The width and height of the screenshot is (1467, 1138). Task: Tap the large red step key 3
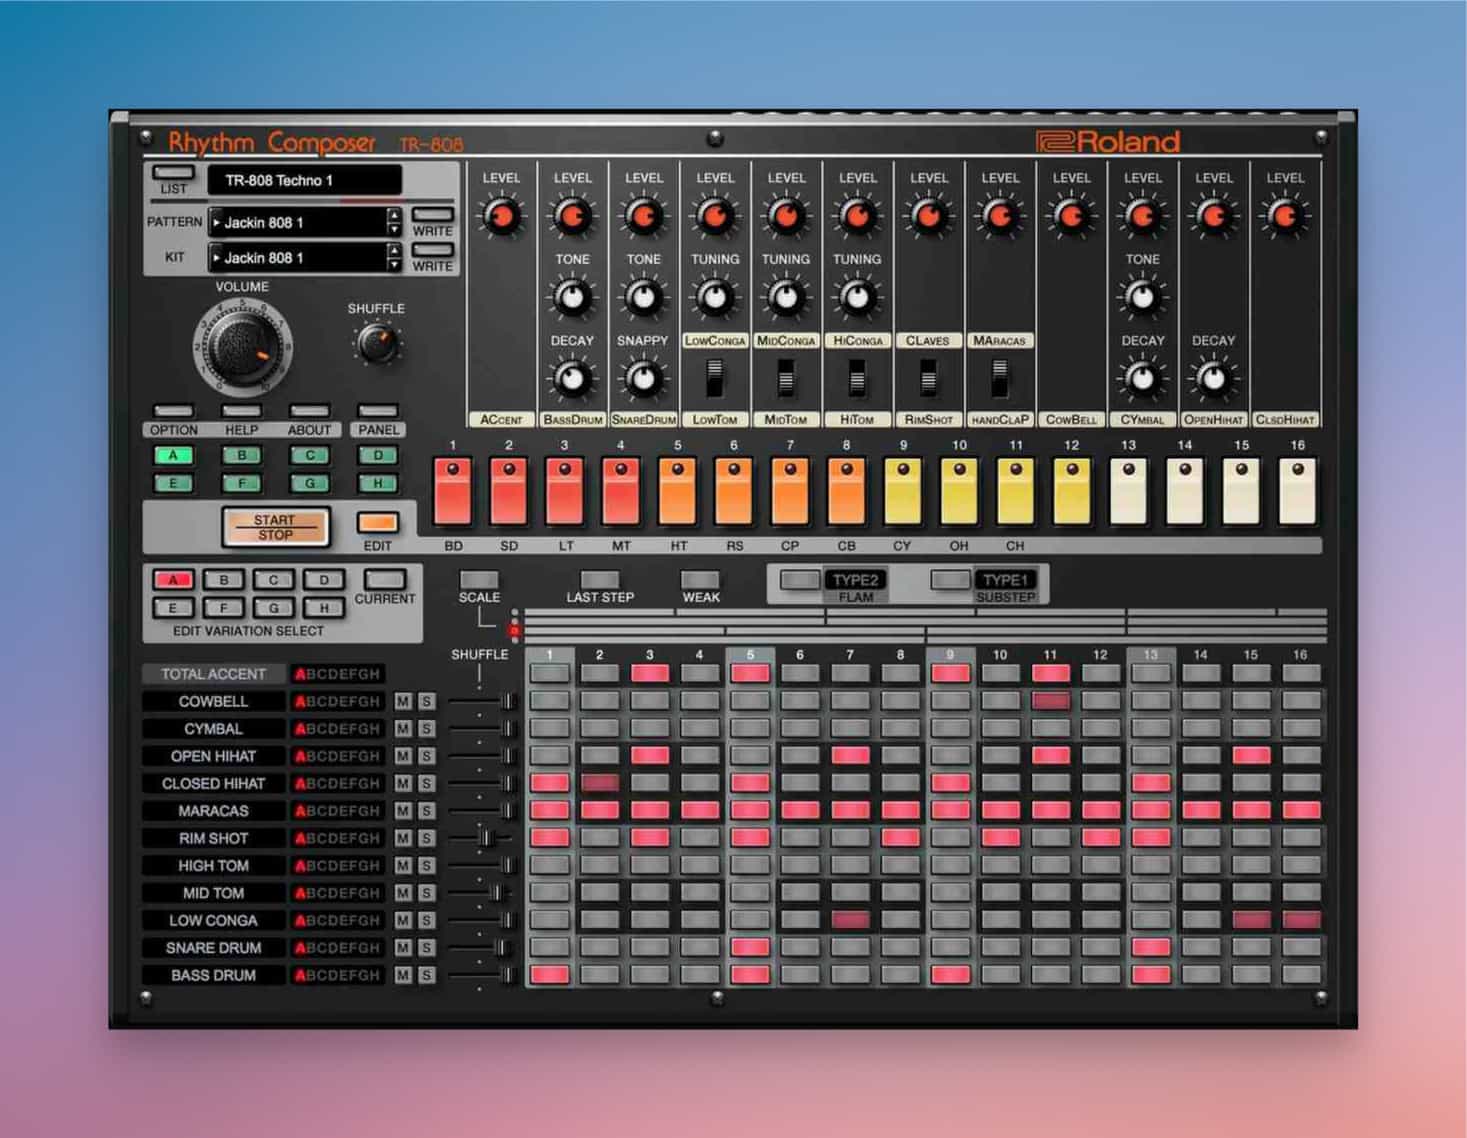pyautogui.click(x=565, y=492)
